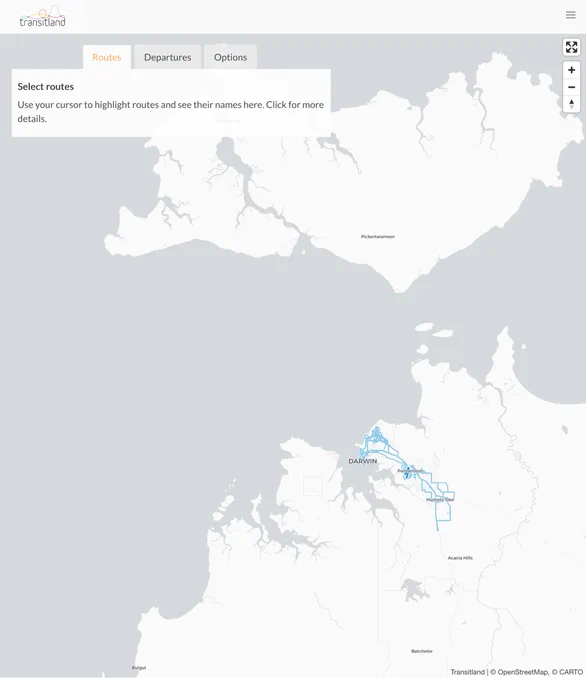Click the Pickertaramoor map label
The image size is (586, 680).
[x=378, y=236]
